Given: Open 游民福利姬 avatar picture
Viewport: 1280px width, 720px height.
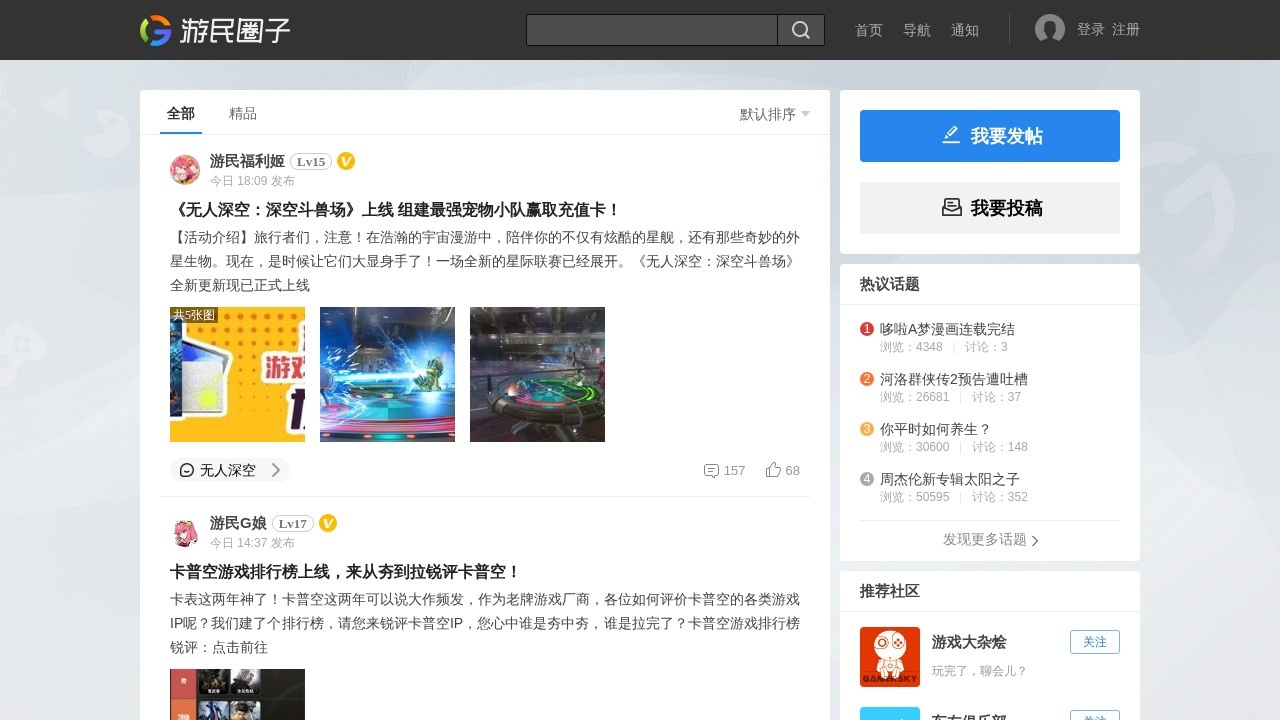Looking at the screenshot, I should coord(185,170).
